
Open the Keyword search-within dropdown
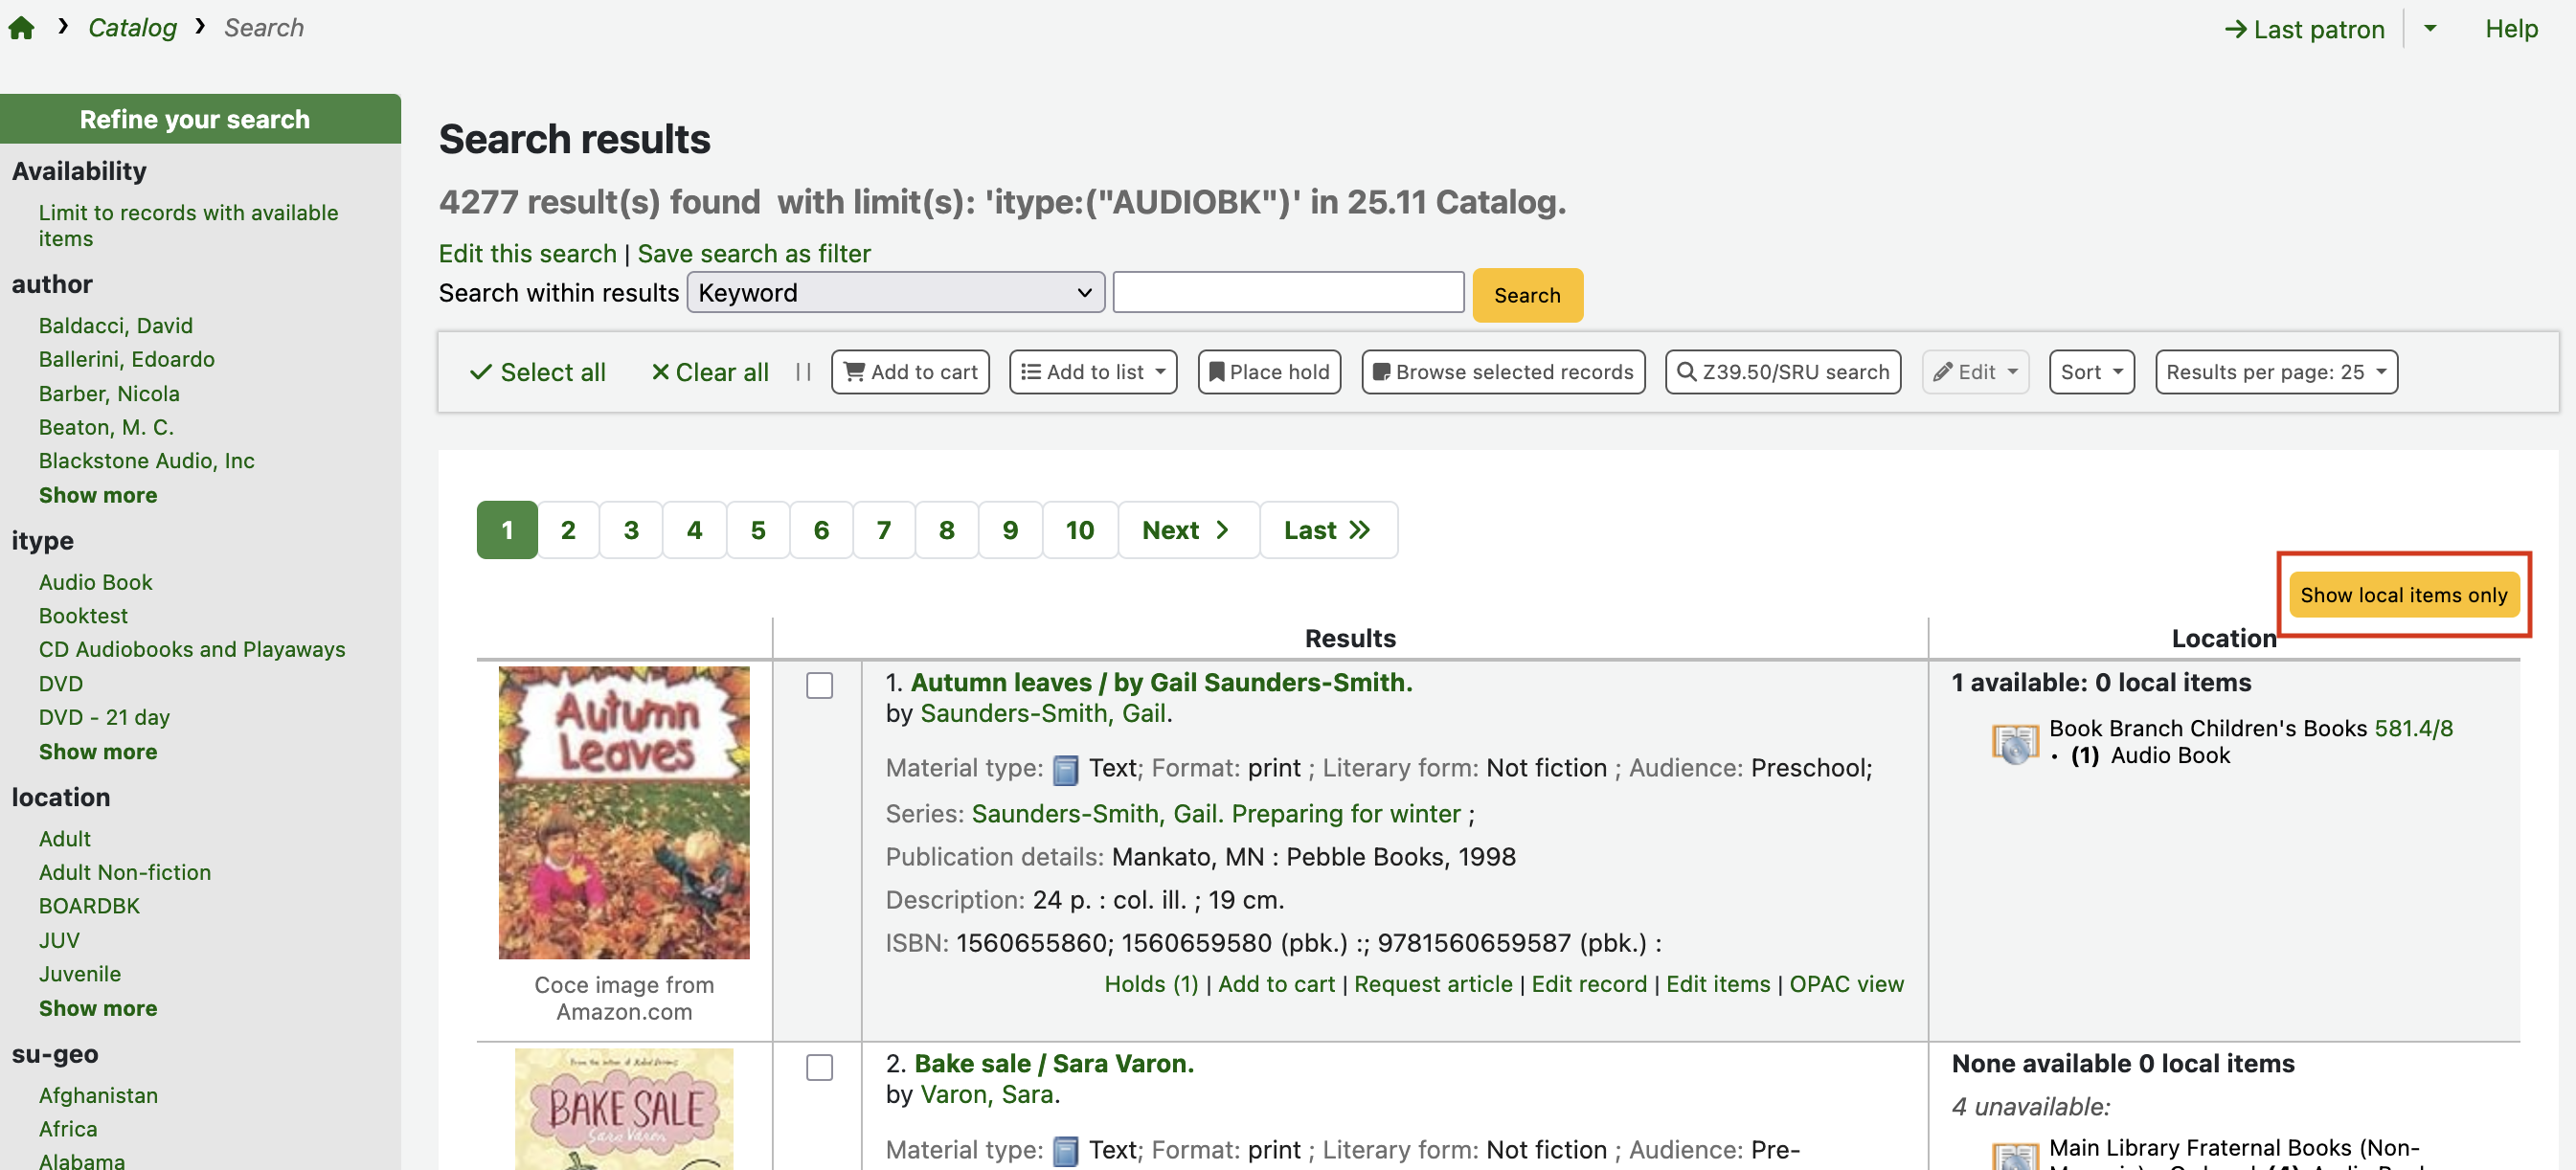(895, 293)
